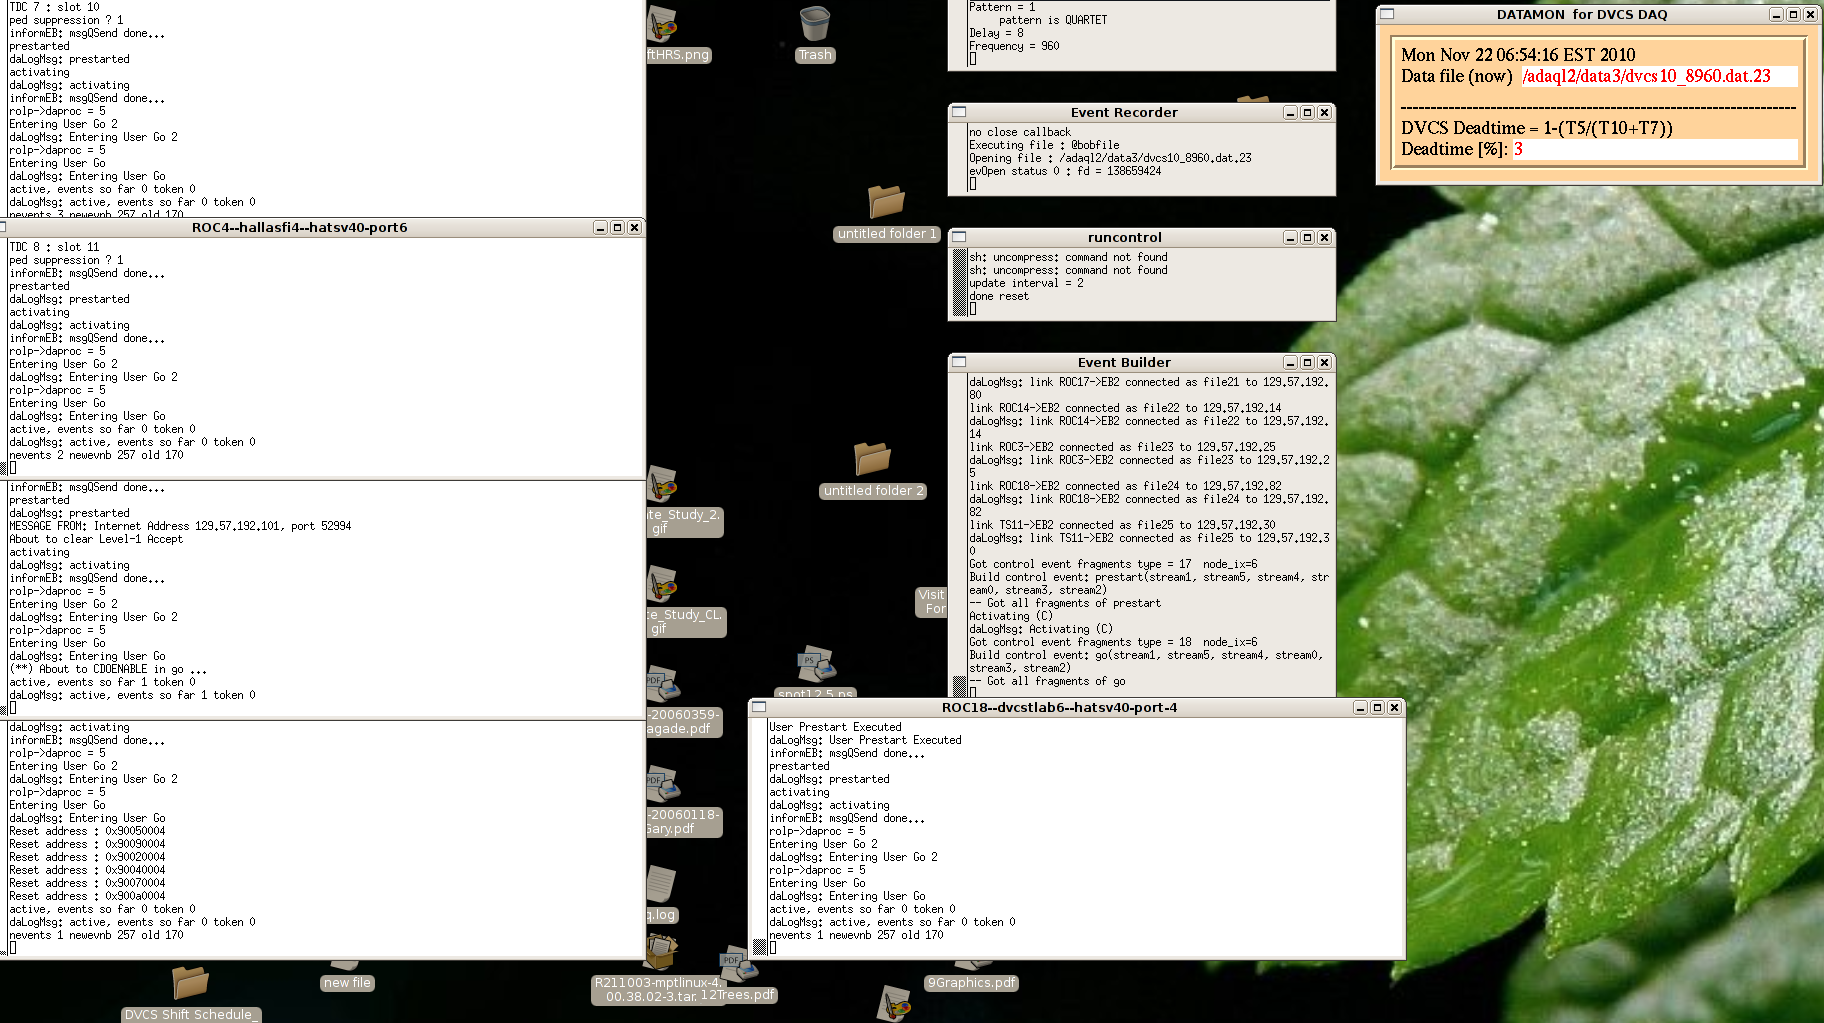Click 'About to clear Level-1 Accept' line

tap(96, 539)
